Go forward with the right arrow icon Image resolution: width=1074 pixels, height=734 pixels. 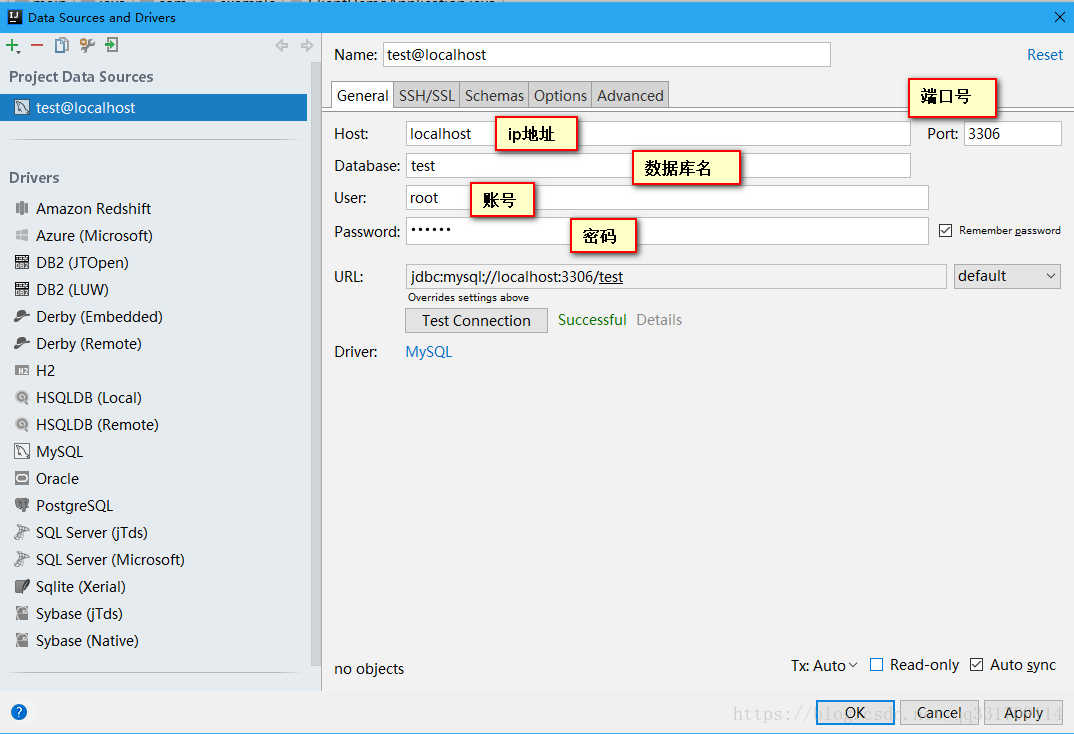pyautogui.click(x=307, y=46)
